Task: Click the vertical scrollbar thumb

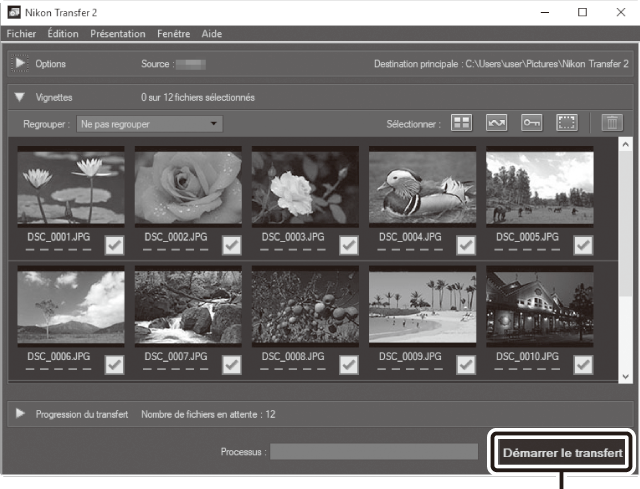Action: 625,224
